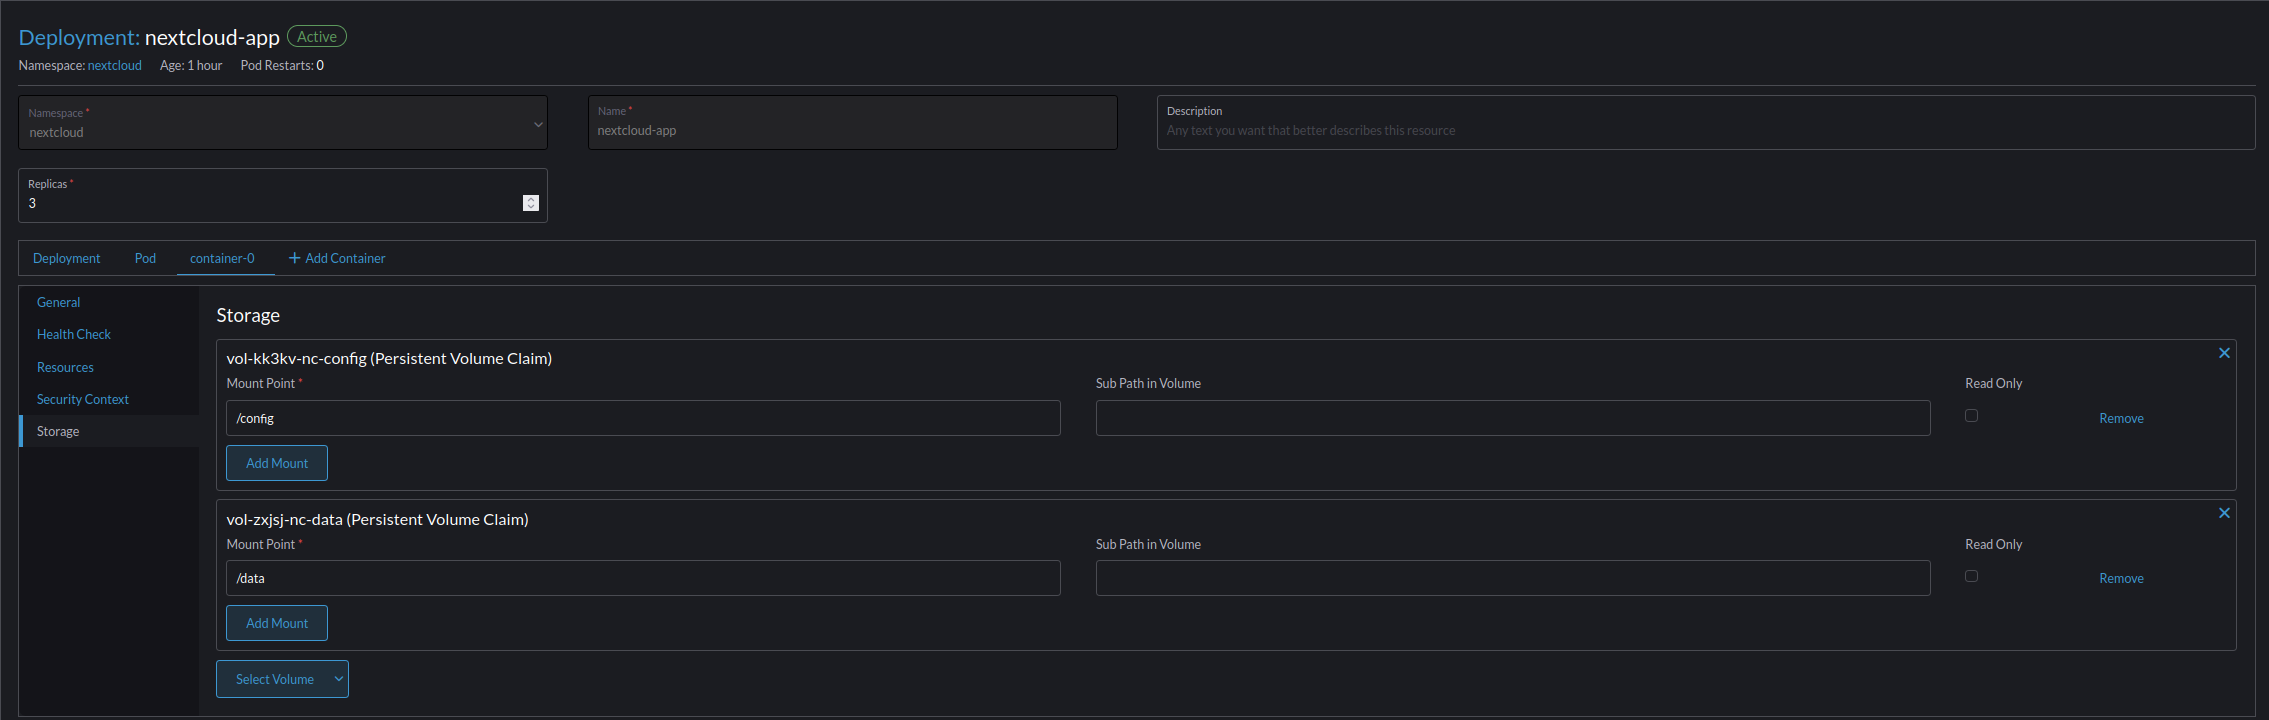Click the Description text field

[1706, 123]
